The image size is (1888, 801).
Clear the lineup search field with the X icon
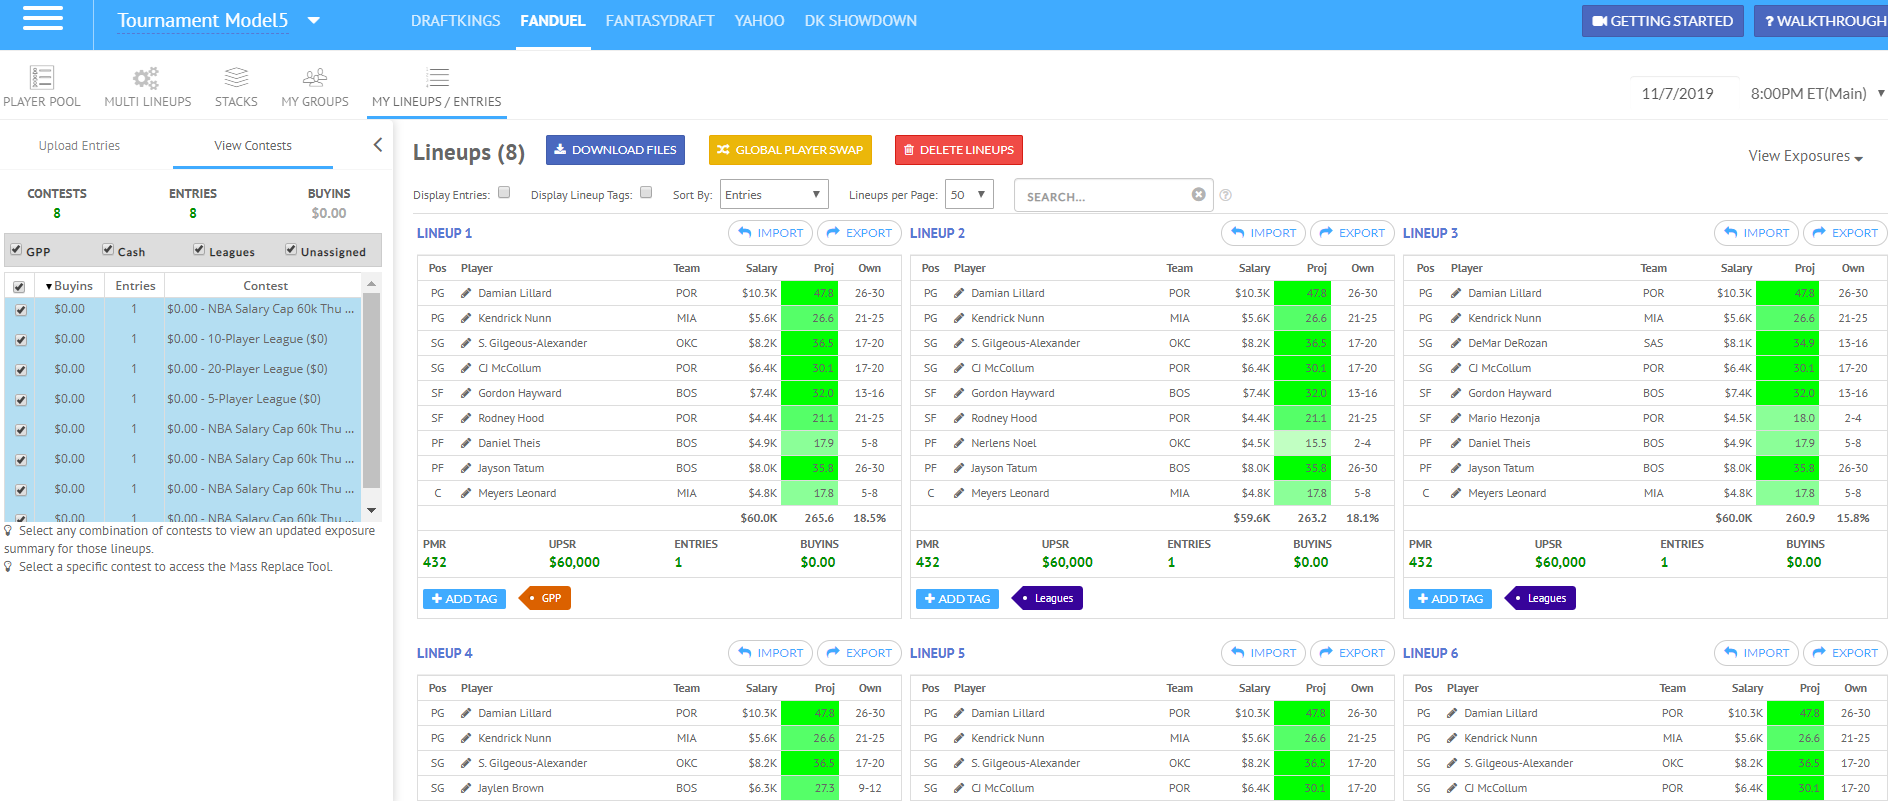(1198, 195)
